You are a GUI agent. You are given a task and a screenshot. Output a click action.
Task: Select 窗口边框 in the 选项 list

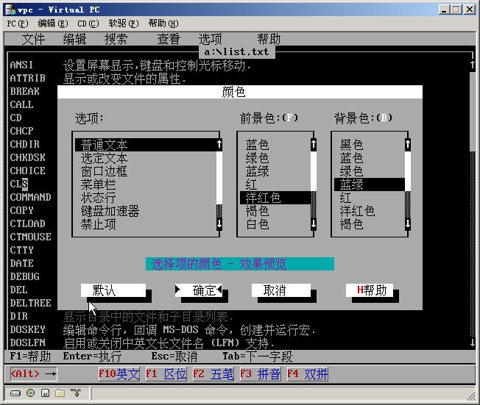pyautogui.click(x=145, y=171)
